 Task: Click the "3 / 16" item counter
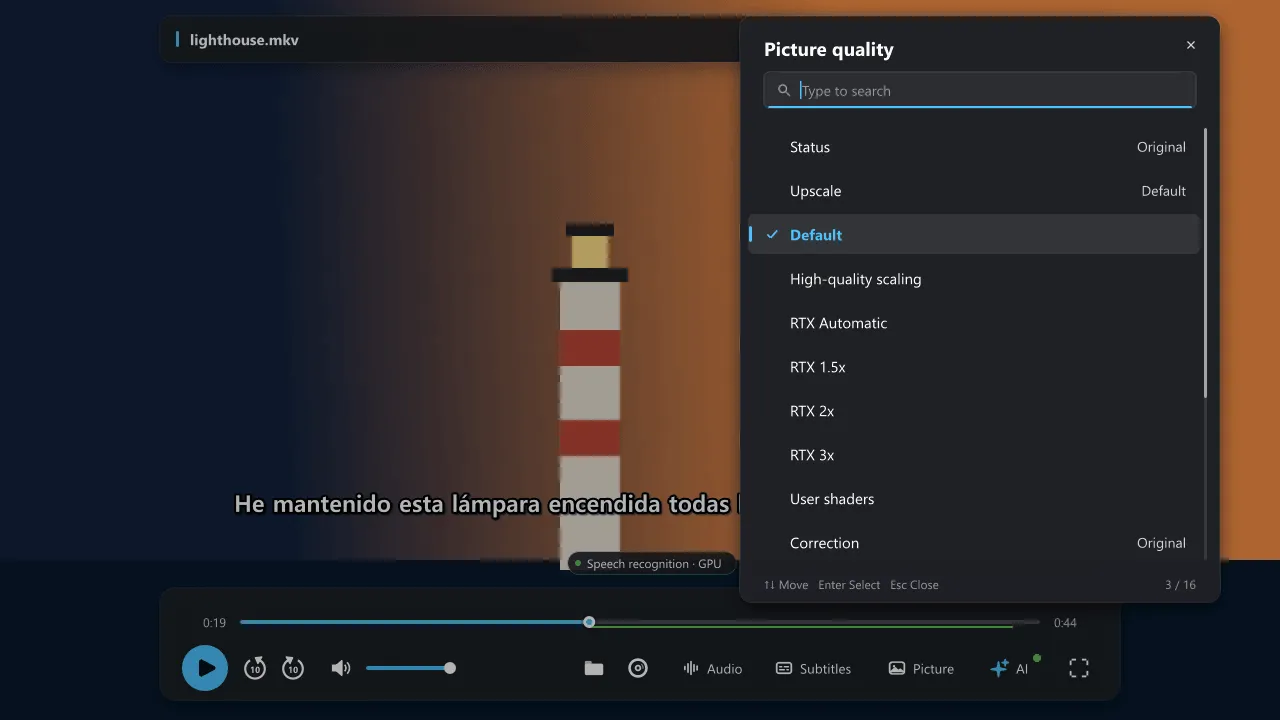point(1180,585)
